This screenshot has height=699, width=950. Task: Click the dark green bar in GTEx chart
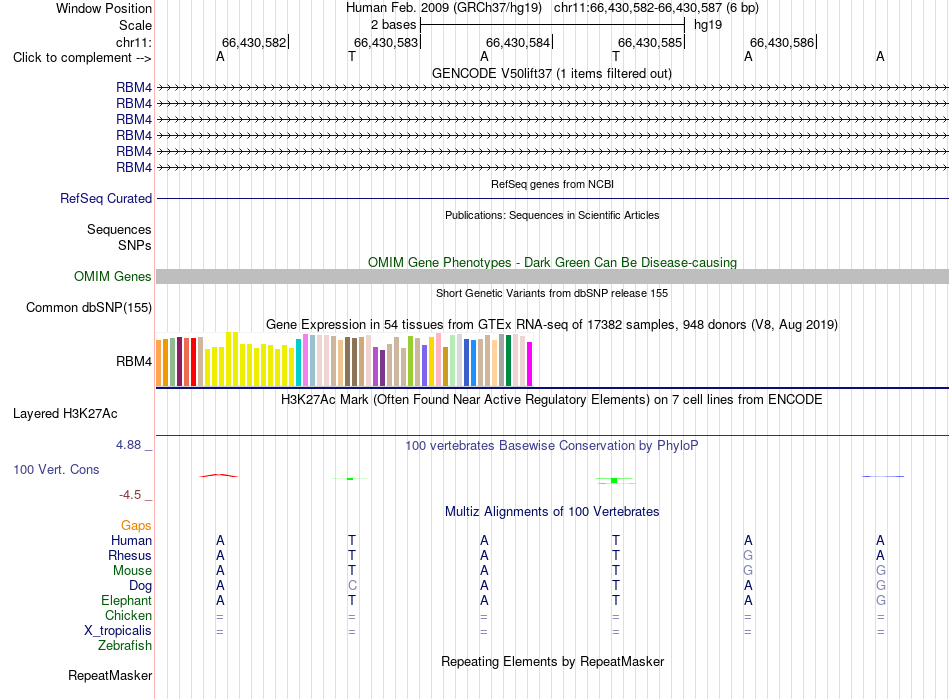tap(508, 360)
